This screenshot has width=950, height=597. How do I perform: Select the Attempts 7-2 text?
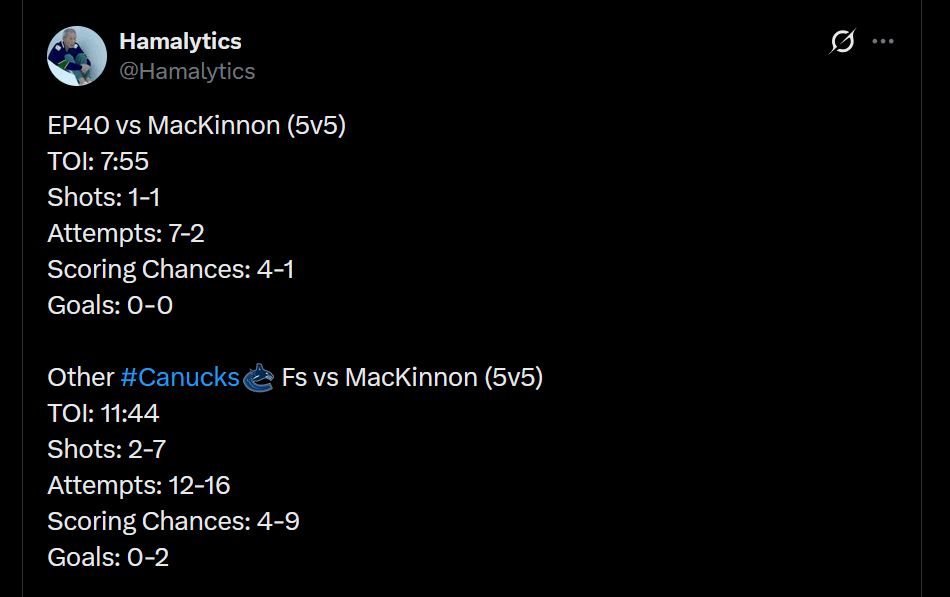click(x=124, y=233)
